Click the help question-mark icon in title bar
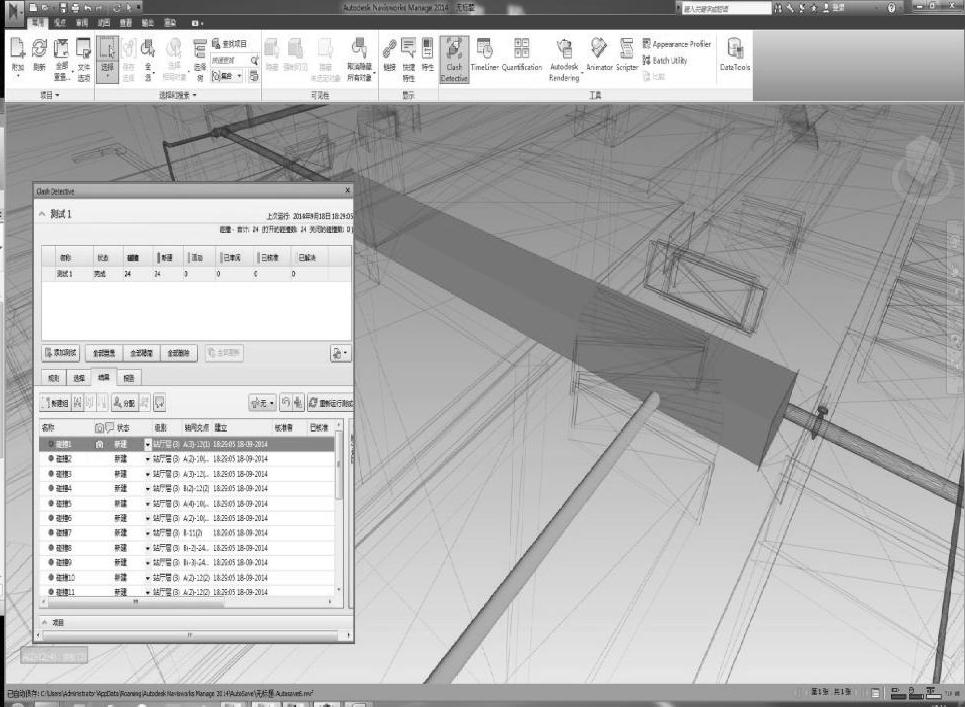The width and height of the screenshot is (965, 707). [891, 8]
